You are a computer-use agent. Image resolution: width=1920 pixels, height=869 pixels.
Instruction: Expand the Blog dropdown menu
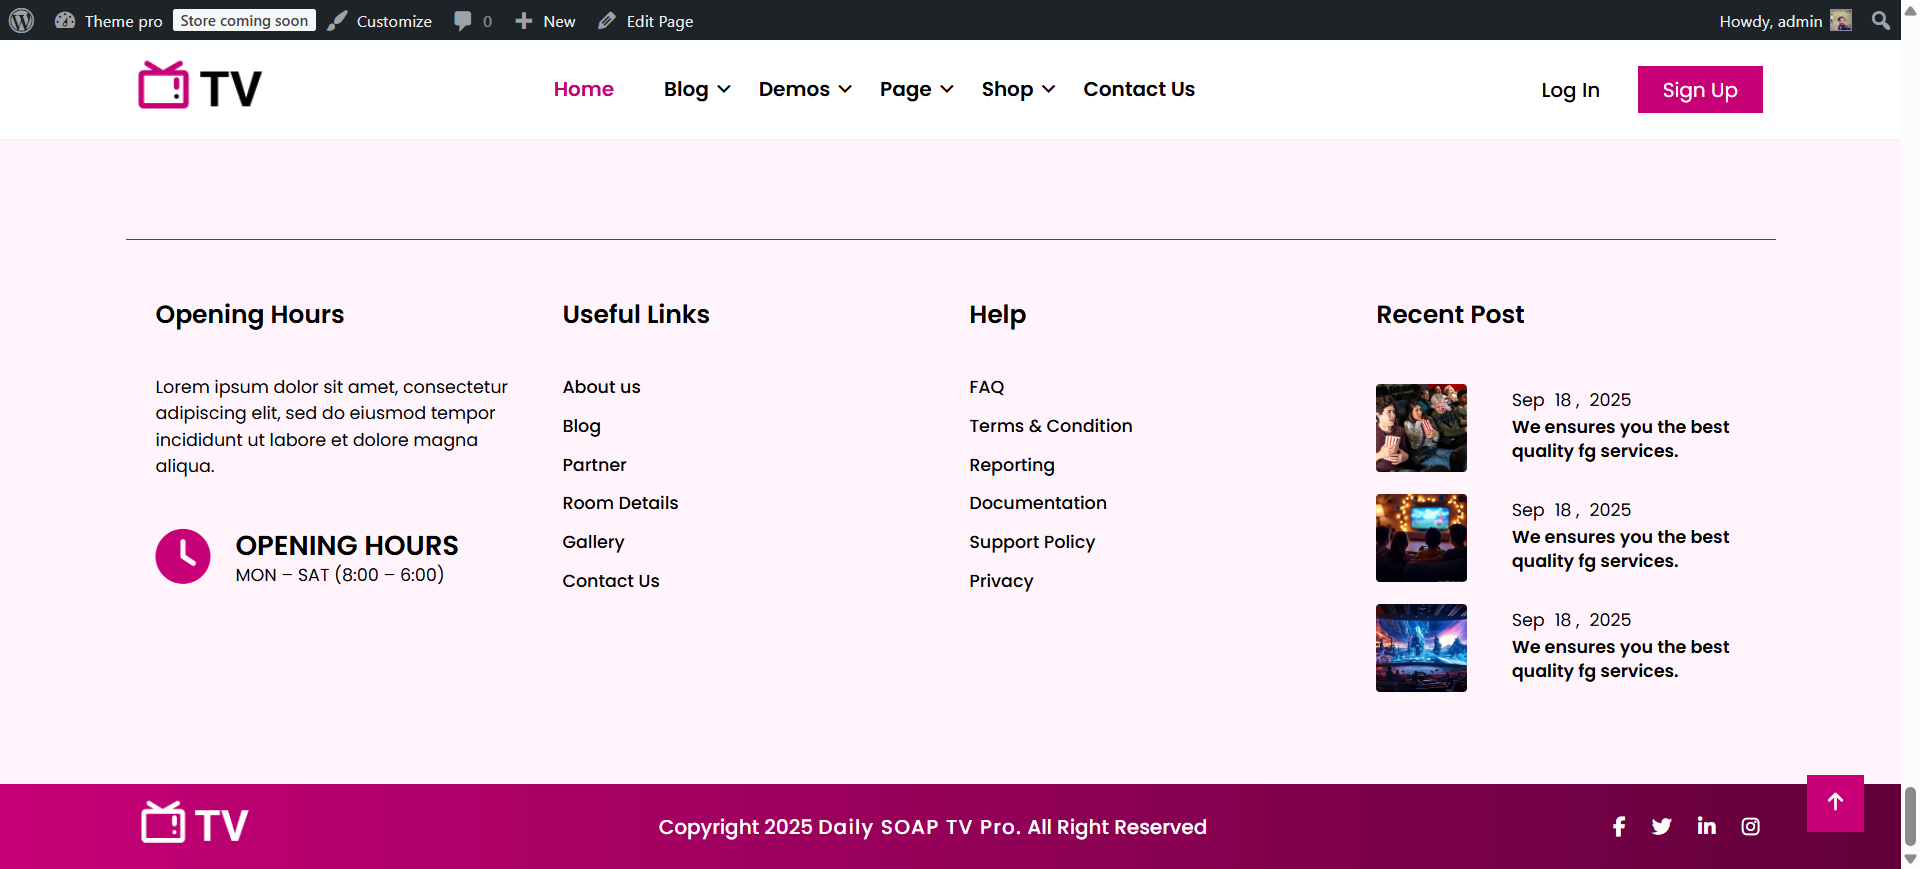tap(696, 89)
